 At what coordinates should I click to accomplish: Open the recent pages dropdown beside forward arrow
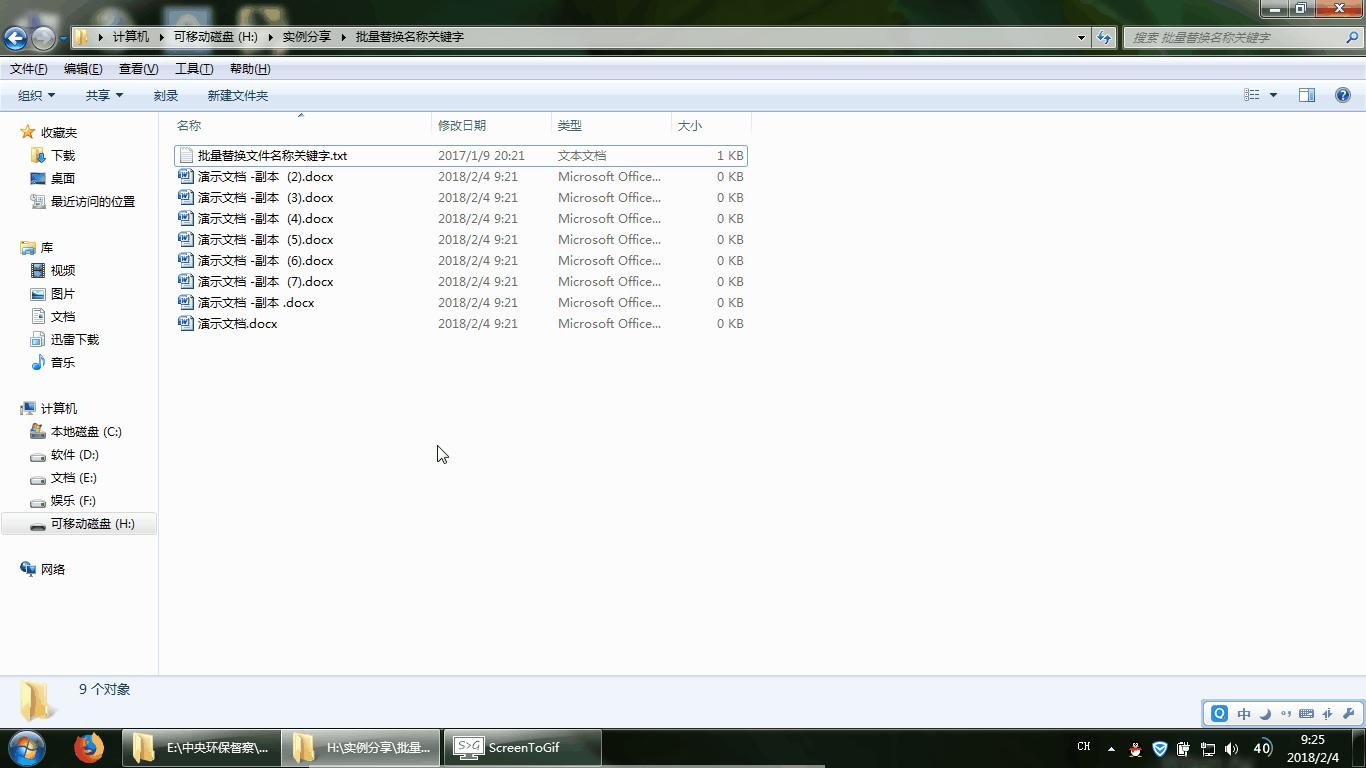click(63, 38)
